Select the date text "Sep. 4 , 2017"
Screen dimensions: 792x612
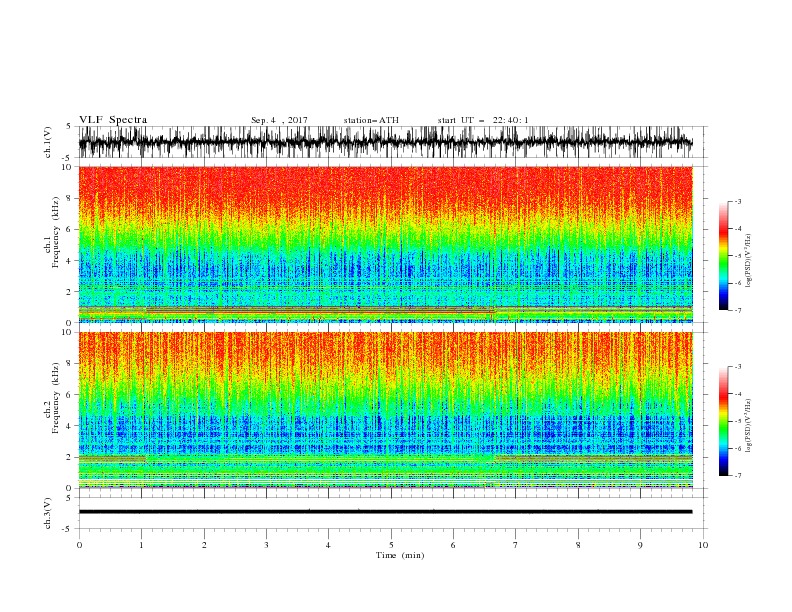point(279,120)
